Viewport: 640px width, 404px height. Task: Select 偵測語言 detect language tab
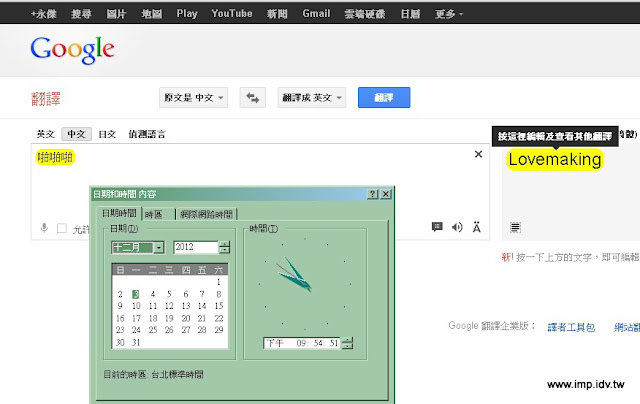pos(147,134)
